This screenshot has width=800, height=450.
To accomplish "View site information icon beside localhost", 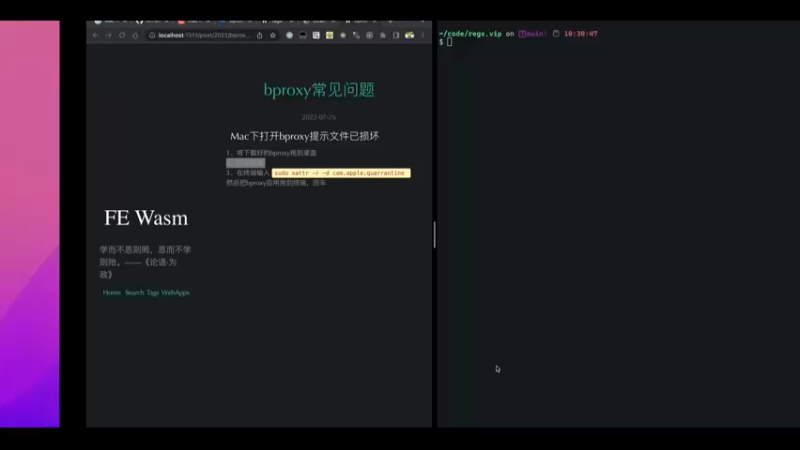I will 152,35.
